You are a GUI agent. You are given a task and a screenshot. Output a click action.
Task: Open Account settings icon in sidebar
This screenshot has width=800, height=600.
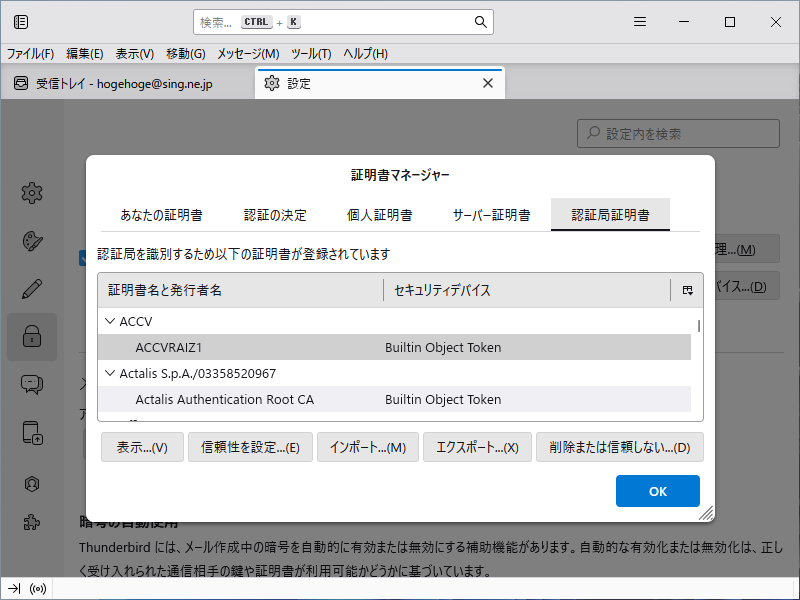[32, 483]
